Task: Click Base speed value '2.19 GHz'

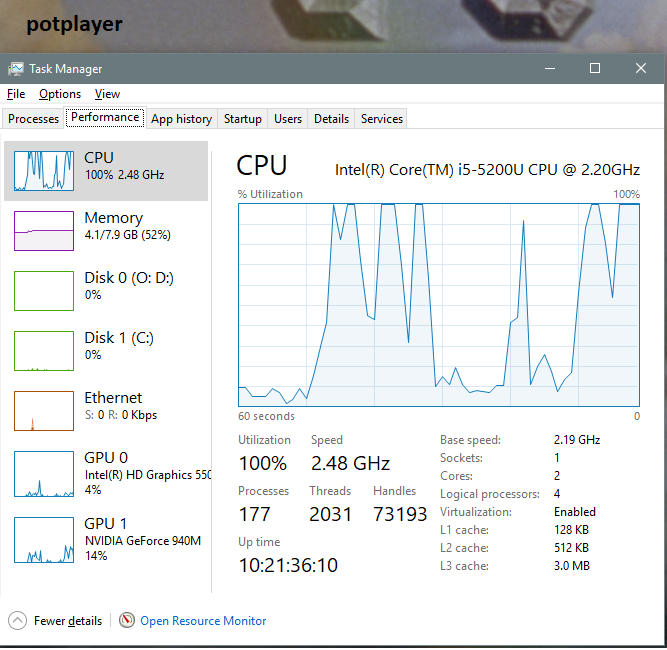Action: click(x=577, y=440)
